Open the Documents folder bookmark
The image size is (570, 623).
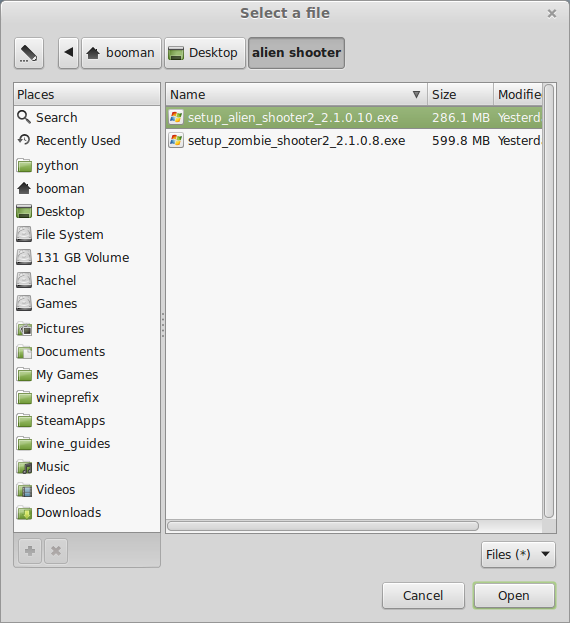(x=87, y=352)
